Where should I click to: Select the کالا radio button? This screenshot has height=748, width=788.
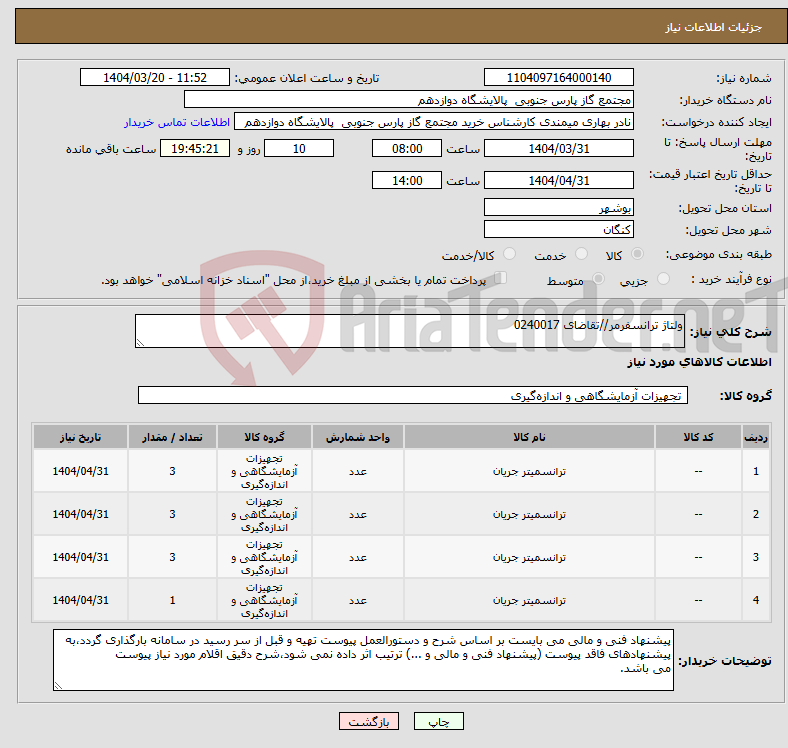[637, 254]
